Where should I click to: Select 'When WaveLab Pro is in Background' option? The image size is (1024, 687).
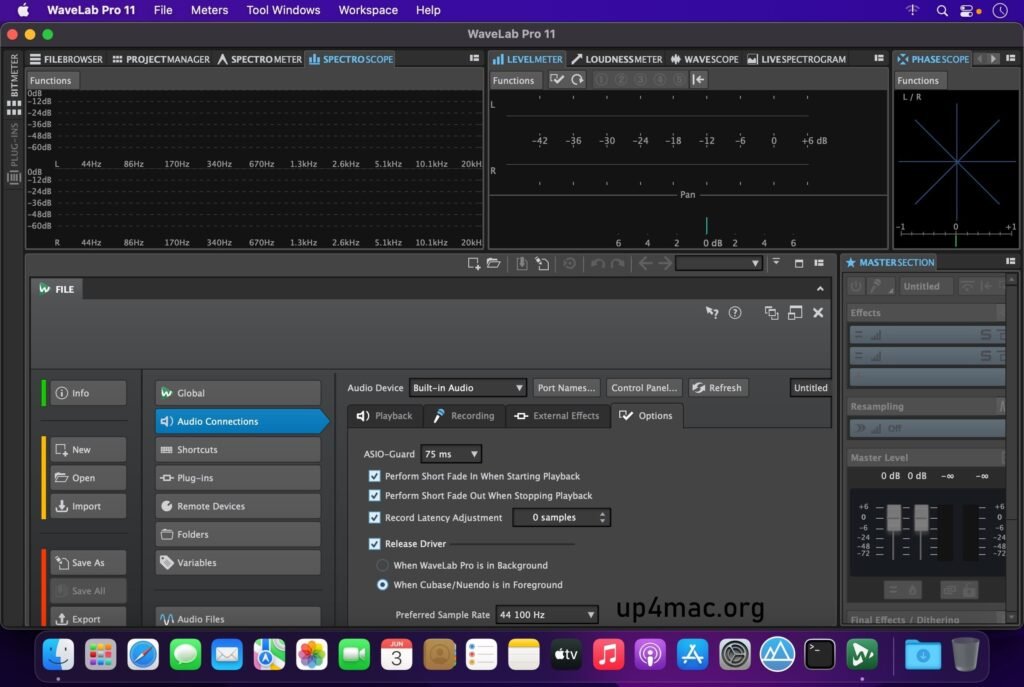[382, 564]
